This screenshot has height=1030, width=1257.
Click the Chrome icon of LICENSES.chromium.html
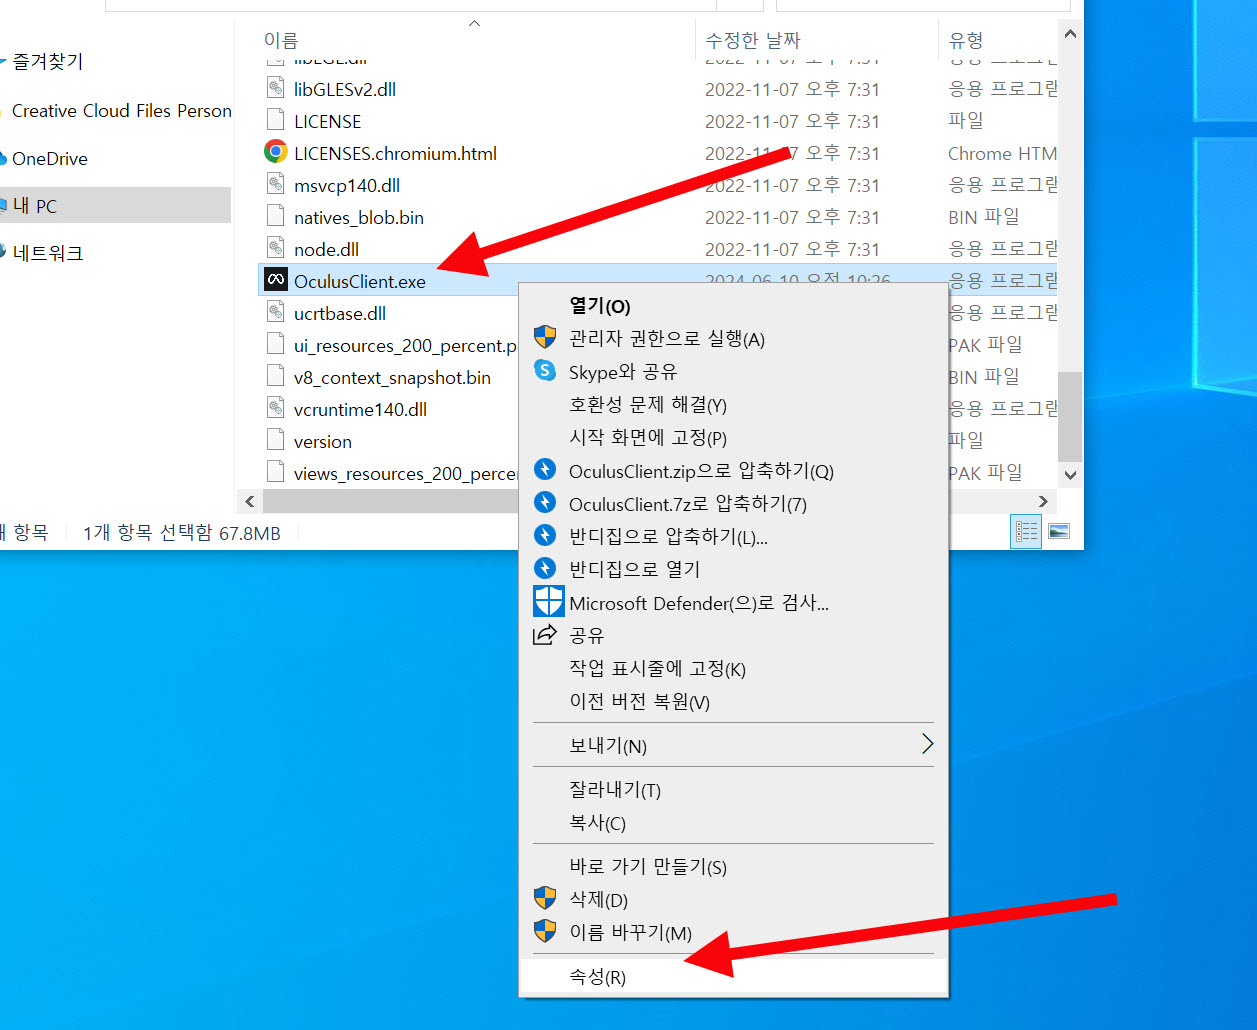[x=275, y=152]
